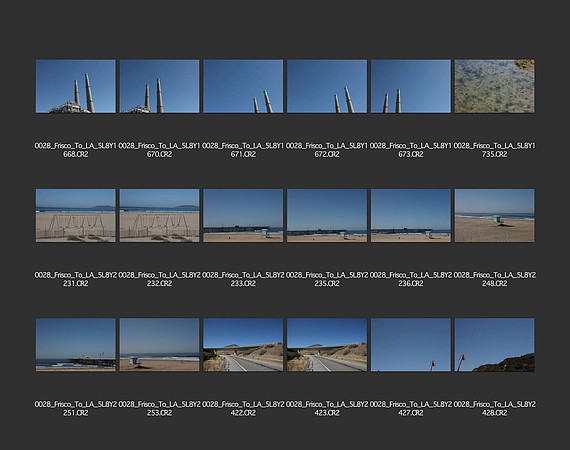Click the filename label ending 423.CR2
This screenshot has width=570, height=450.
click(327, 409)
